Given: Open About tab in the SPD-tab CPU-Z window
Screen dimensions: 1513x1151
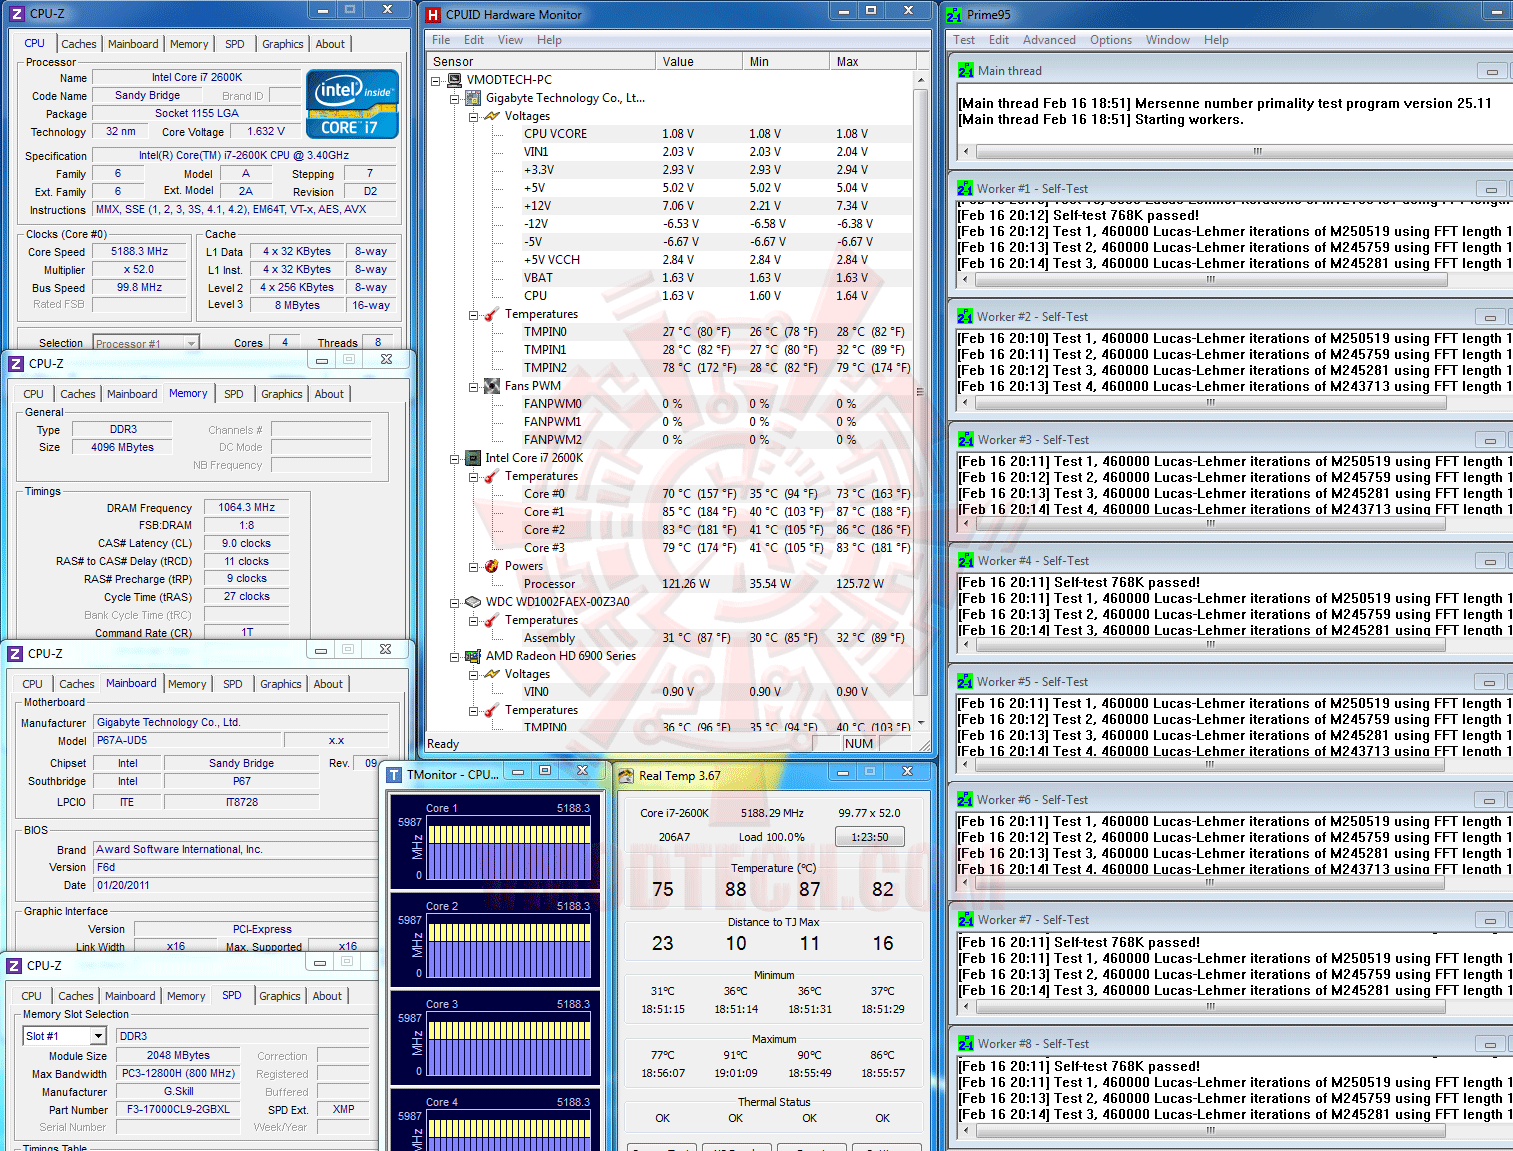Looking at the screenshot, I should [327, 996].
